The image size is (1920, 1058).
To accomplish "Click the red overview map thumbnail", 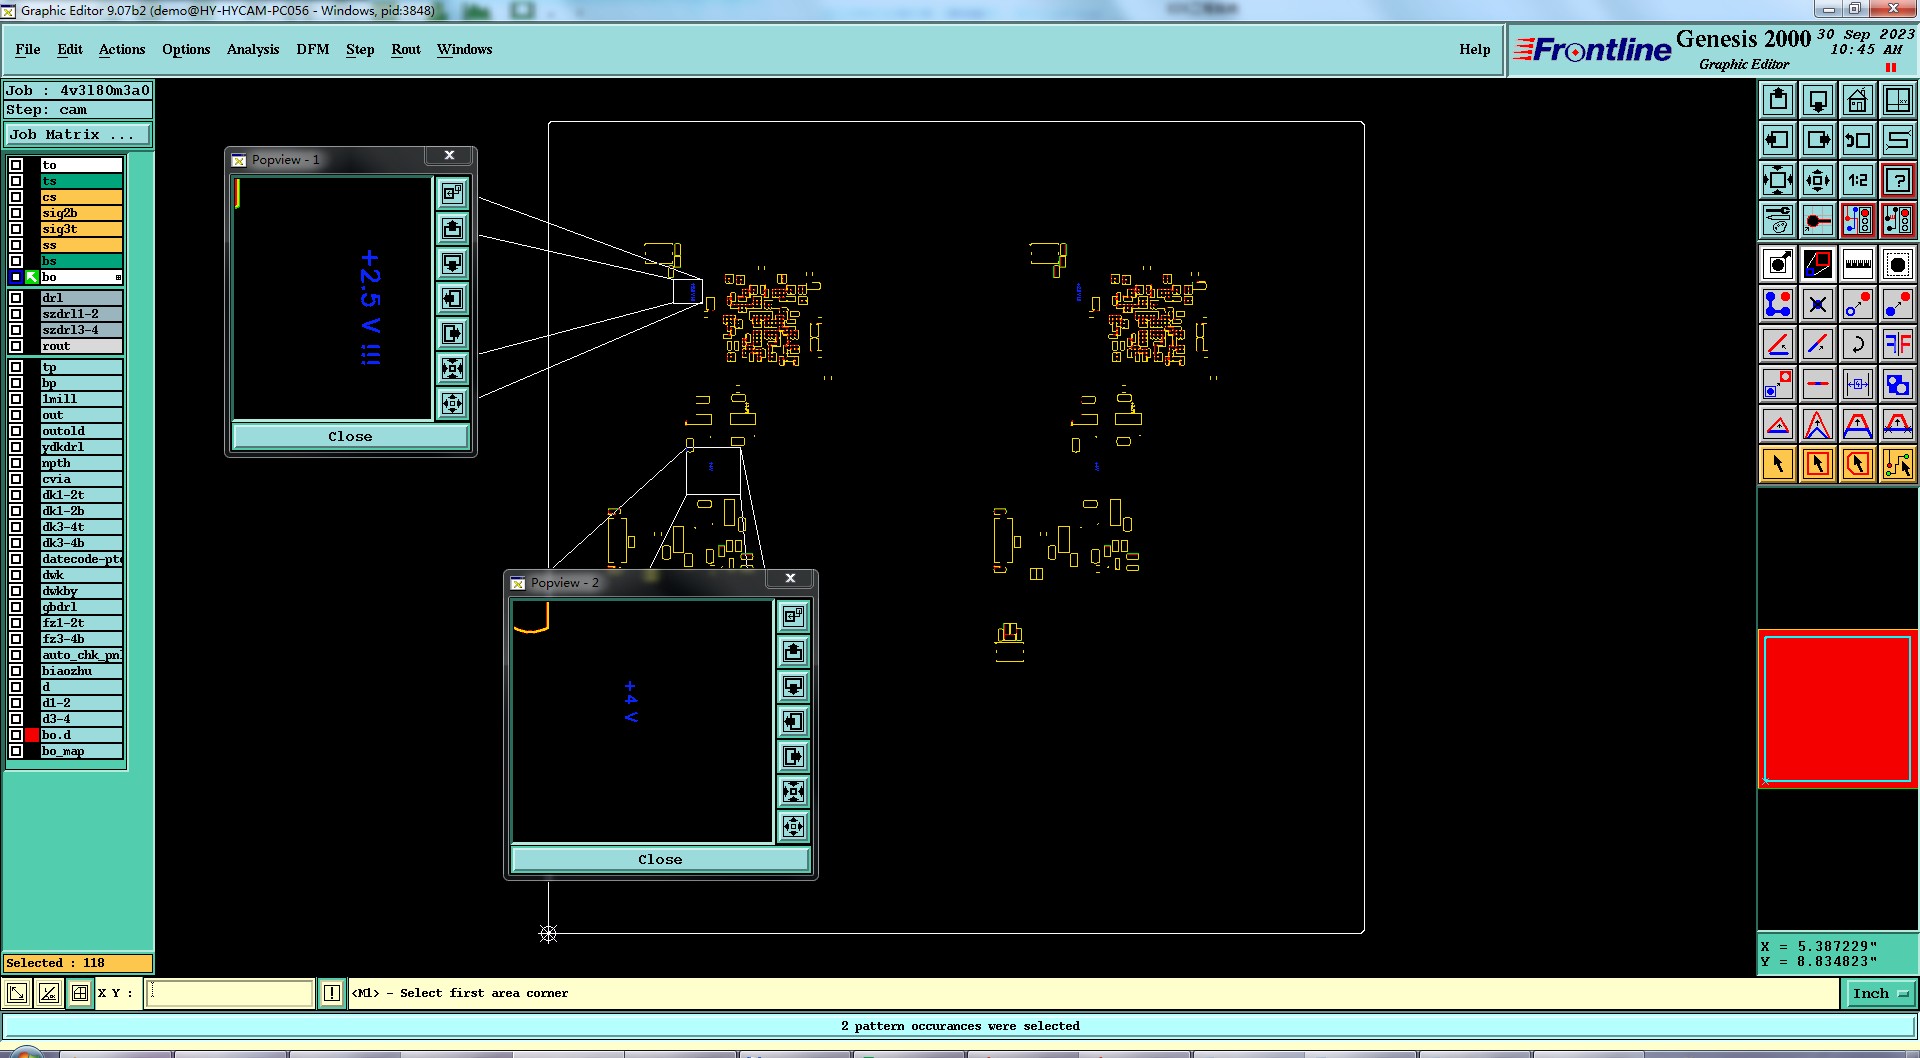I will point(1838,709).
